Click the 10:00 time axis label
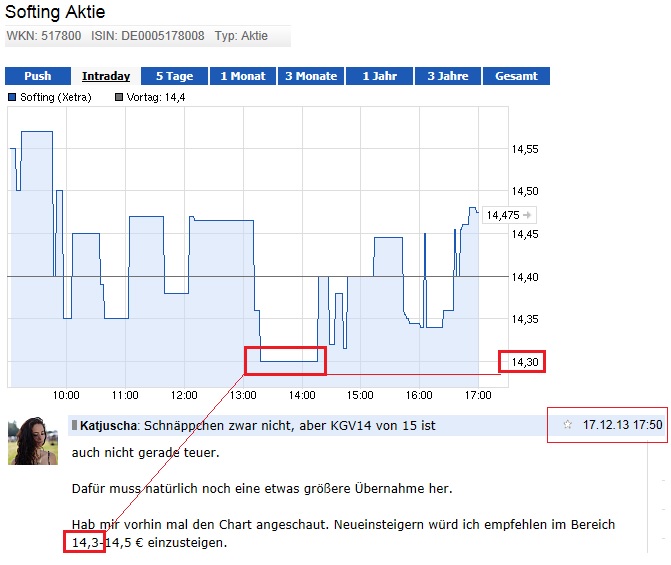The width and height of the screenshot is (671, 565). pos(66,395)
